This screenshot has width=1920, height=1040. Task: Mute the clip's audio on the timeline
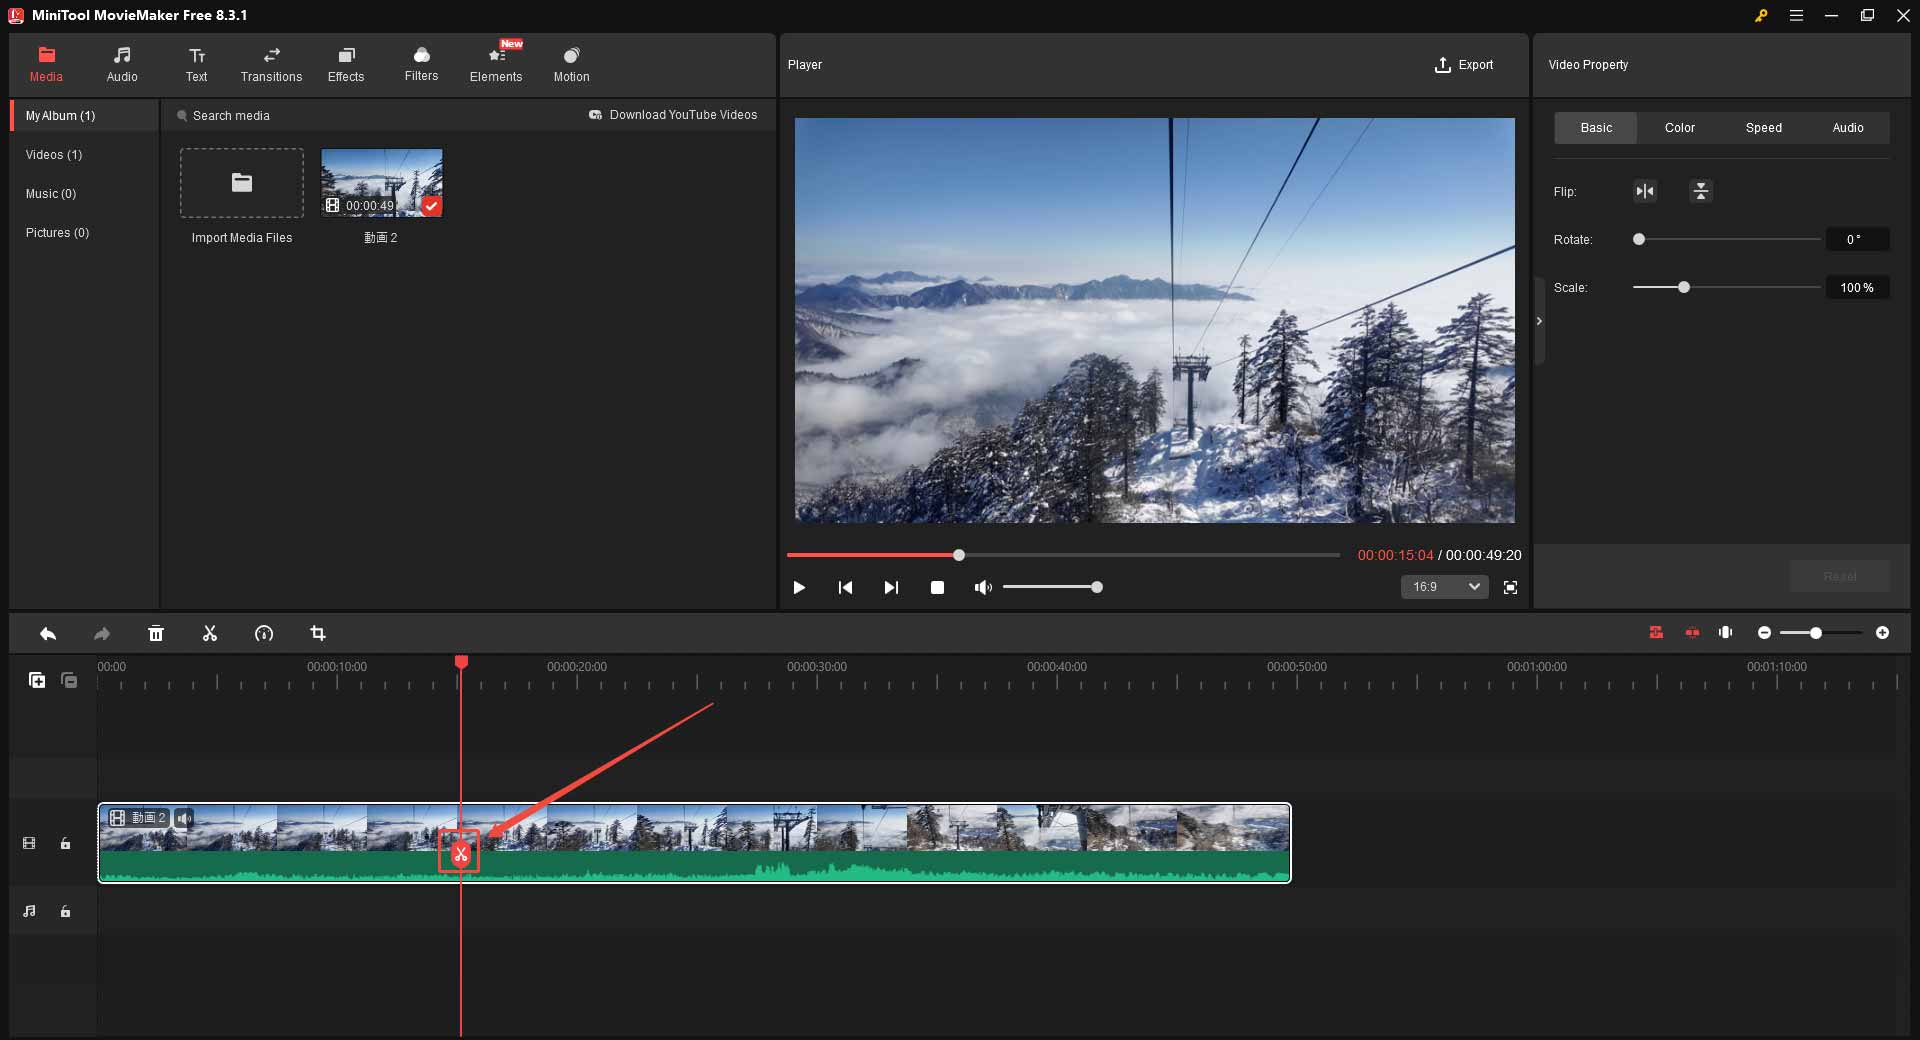(183, 818)
